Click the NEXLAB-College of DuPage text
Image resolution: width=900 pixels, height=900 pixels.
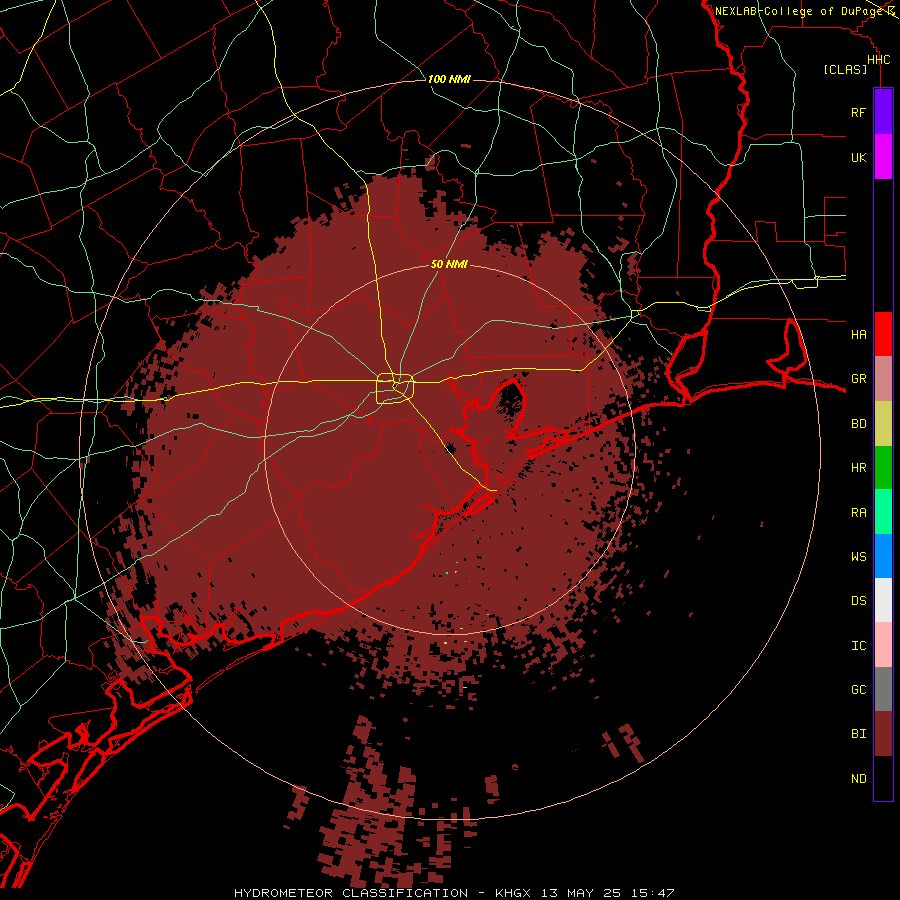tap(799, 11)
